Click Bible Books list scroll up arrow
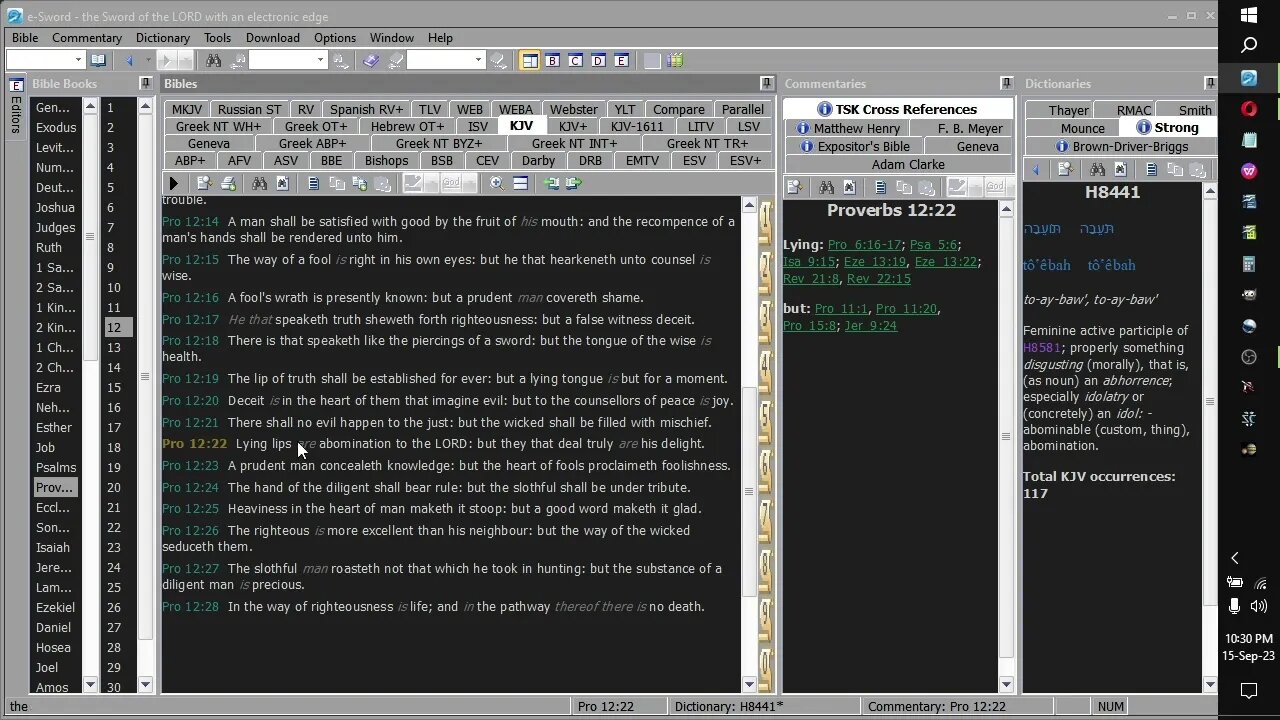This screenshot has height=720, width=1280. [91, 106]
